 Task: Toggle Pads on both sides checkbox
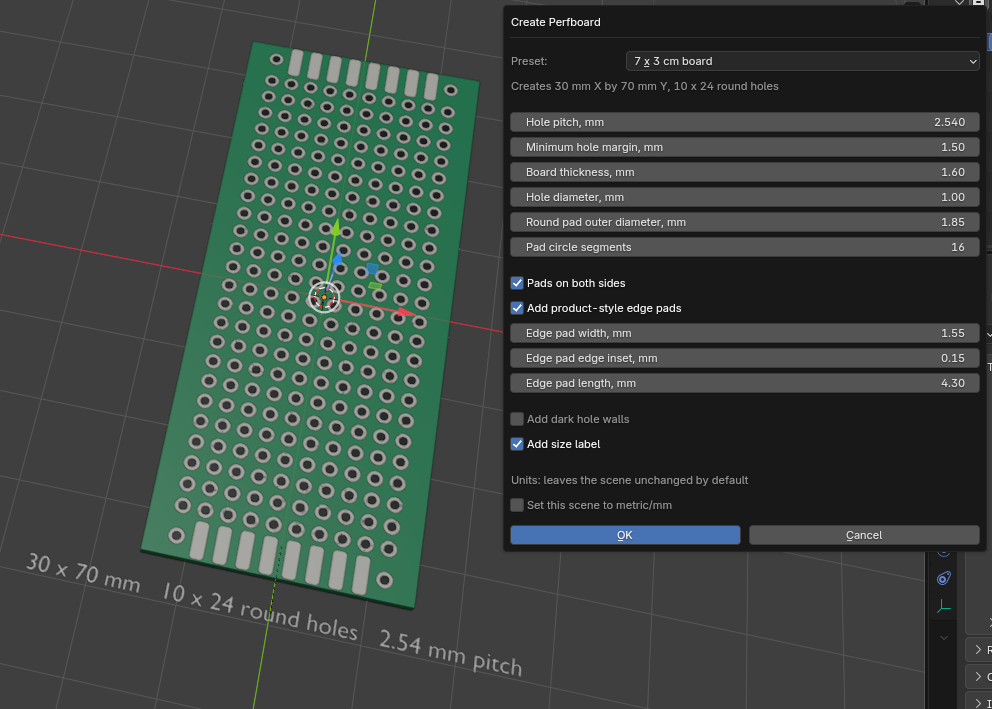[x=517, y=283]
